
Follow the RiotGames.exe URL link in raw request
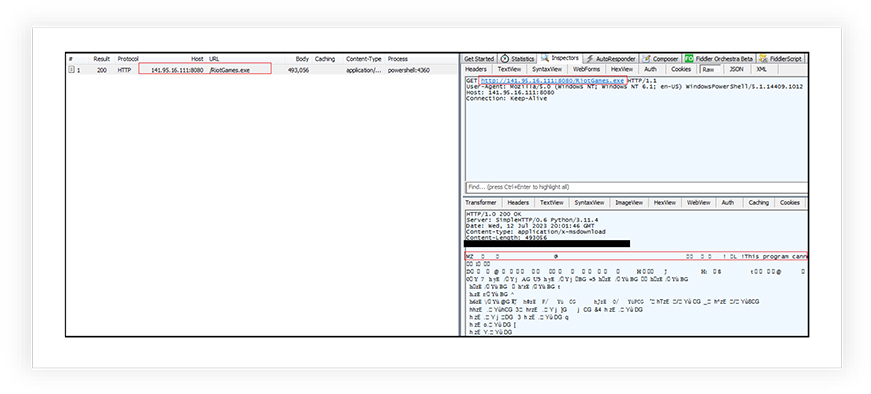tap(552, 81)
